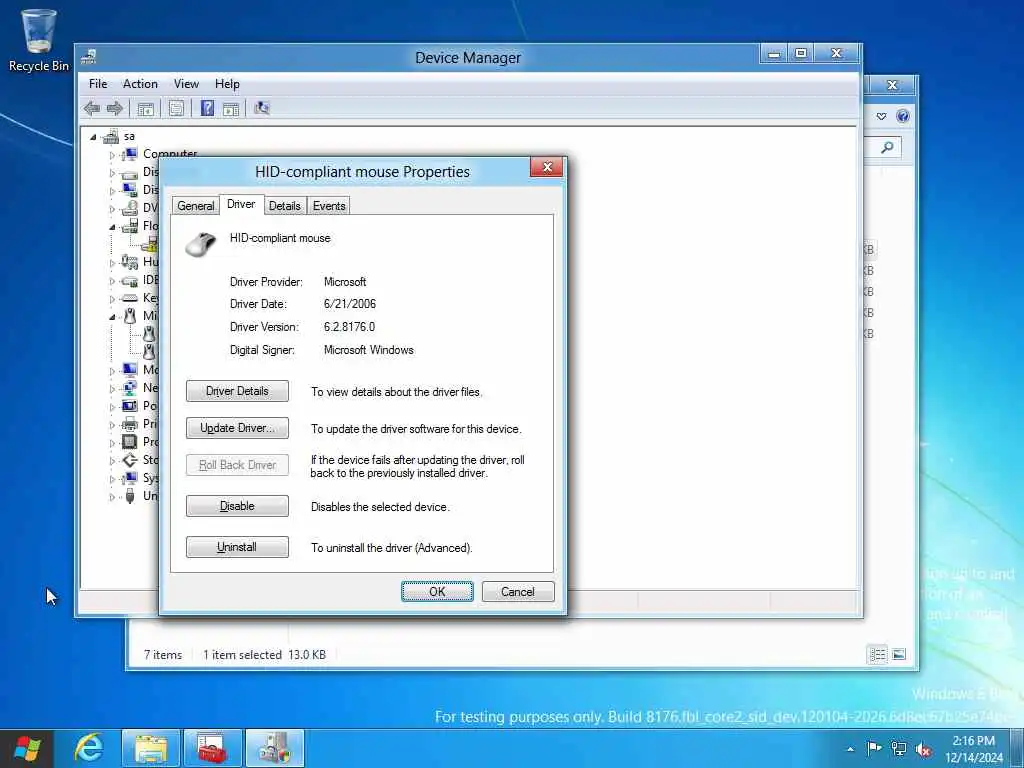Screen dimensions: 1024x768
Task: Collapse the Floppy tree category
Action: click(112, 227)
